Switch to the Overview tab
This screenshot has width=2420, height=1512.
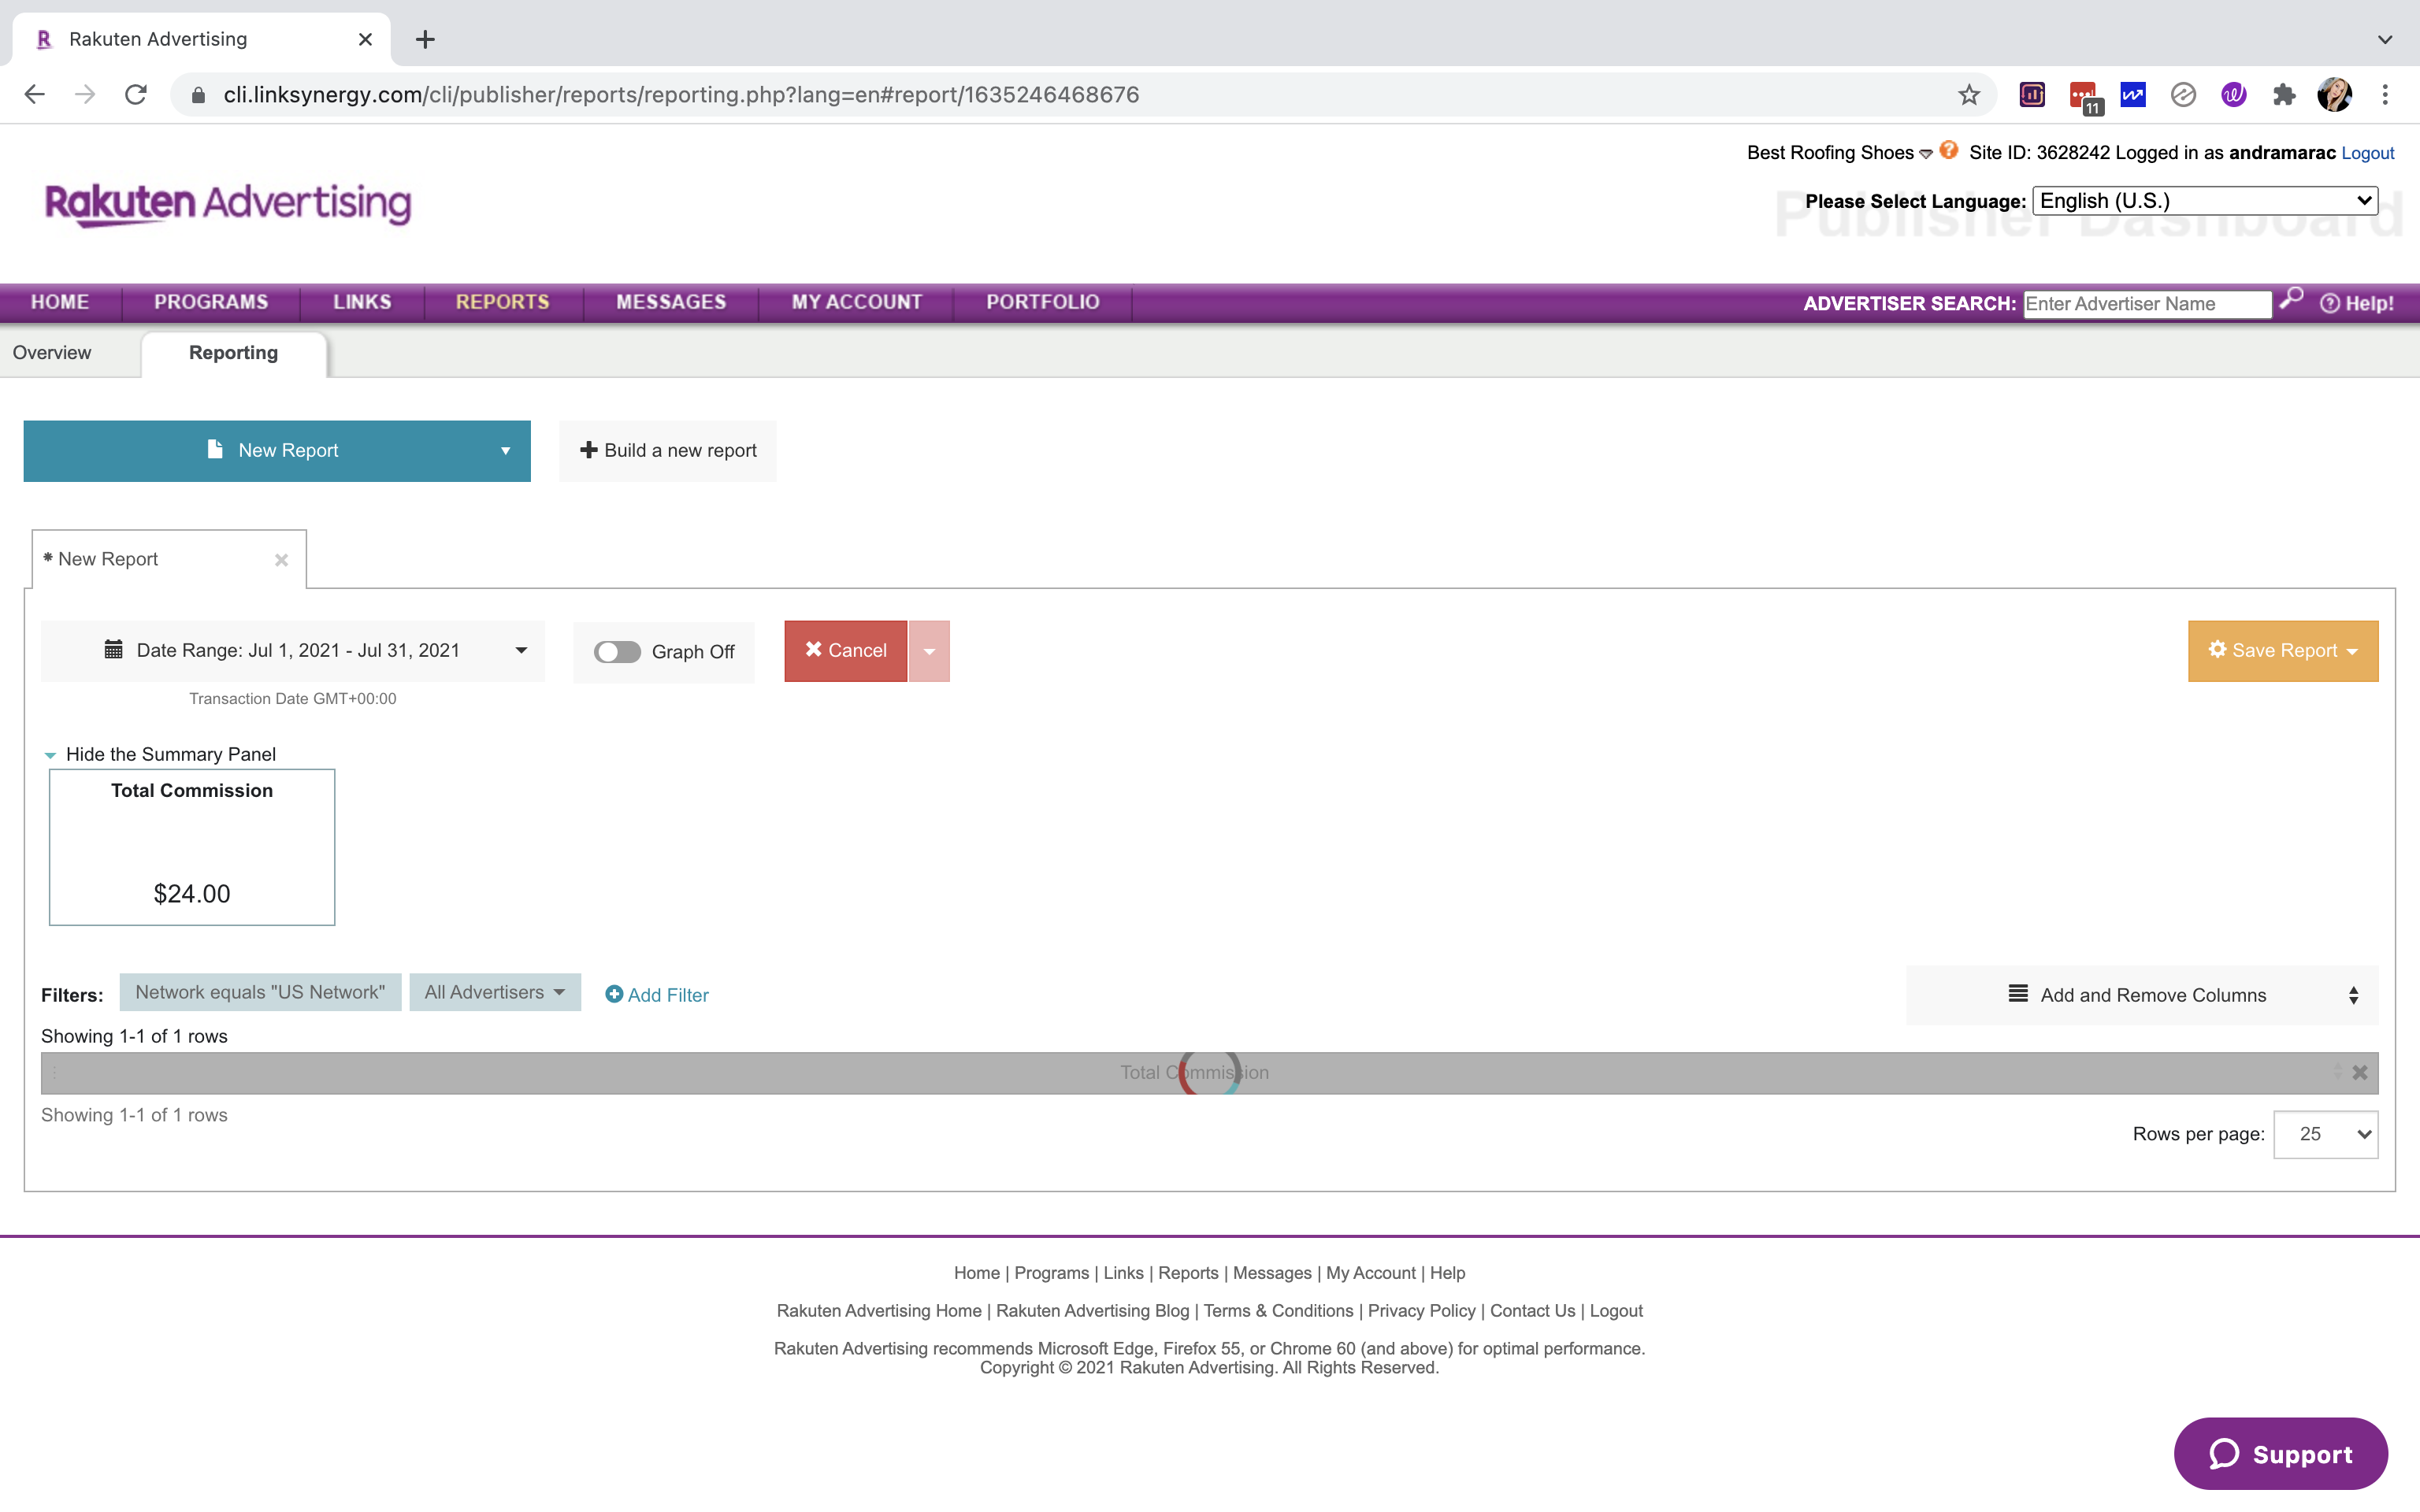[52, 353]
